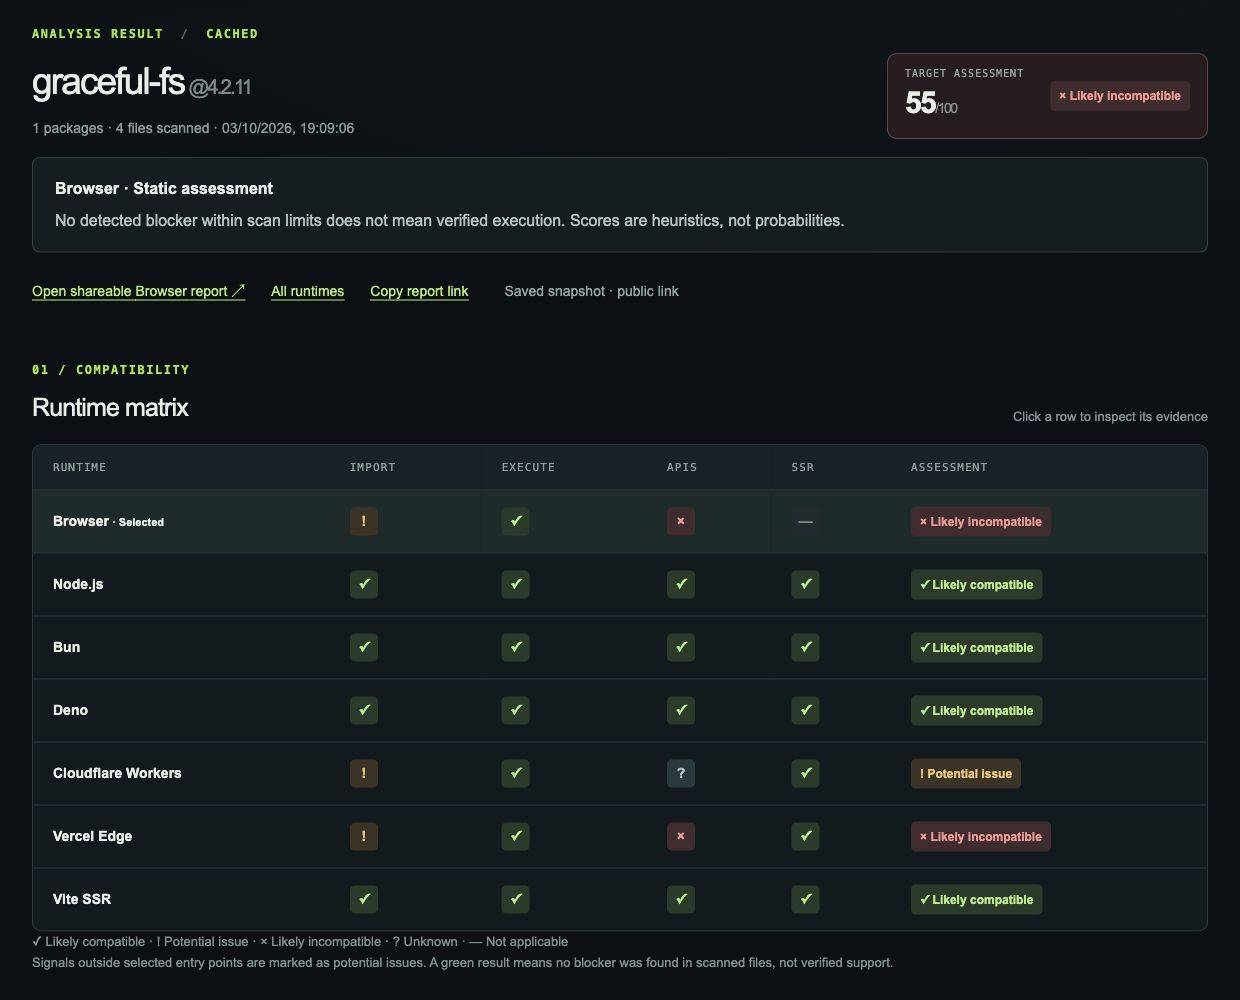This screenshot has height=1000, width=1240.
Task: Click the Likely incompatible badge in Target Assessment
Action: pos(1120,96)
